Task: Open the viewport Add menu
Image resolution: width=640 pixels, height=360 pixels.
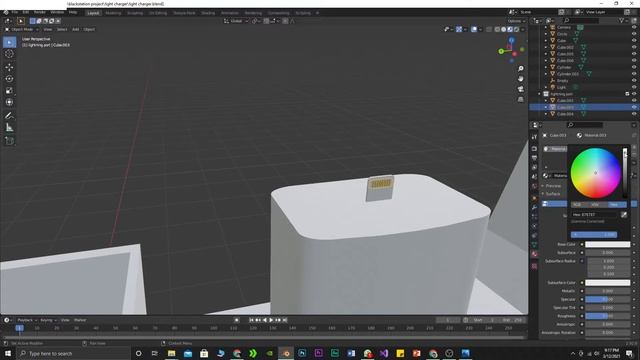Action: tap(76, 29)
